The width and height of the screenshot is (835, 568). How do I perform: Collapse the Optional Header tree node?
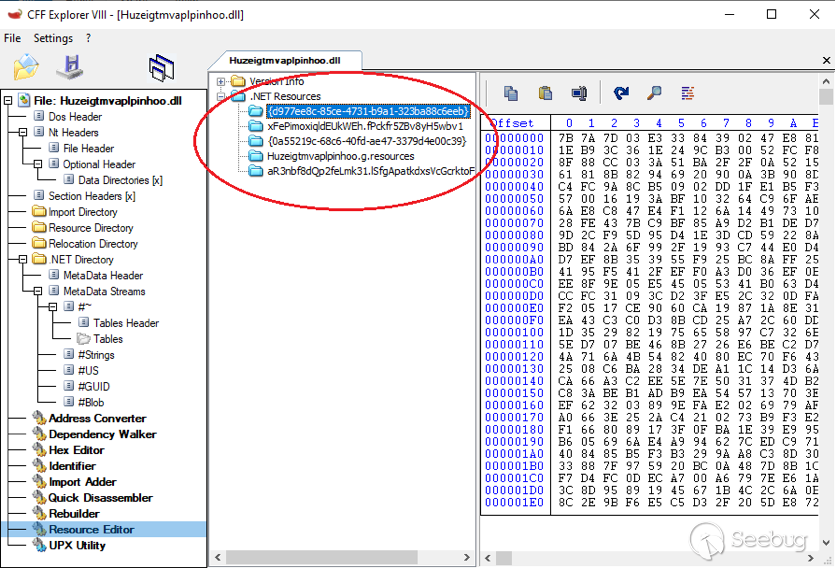38,164
